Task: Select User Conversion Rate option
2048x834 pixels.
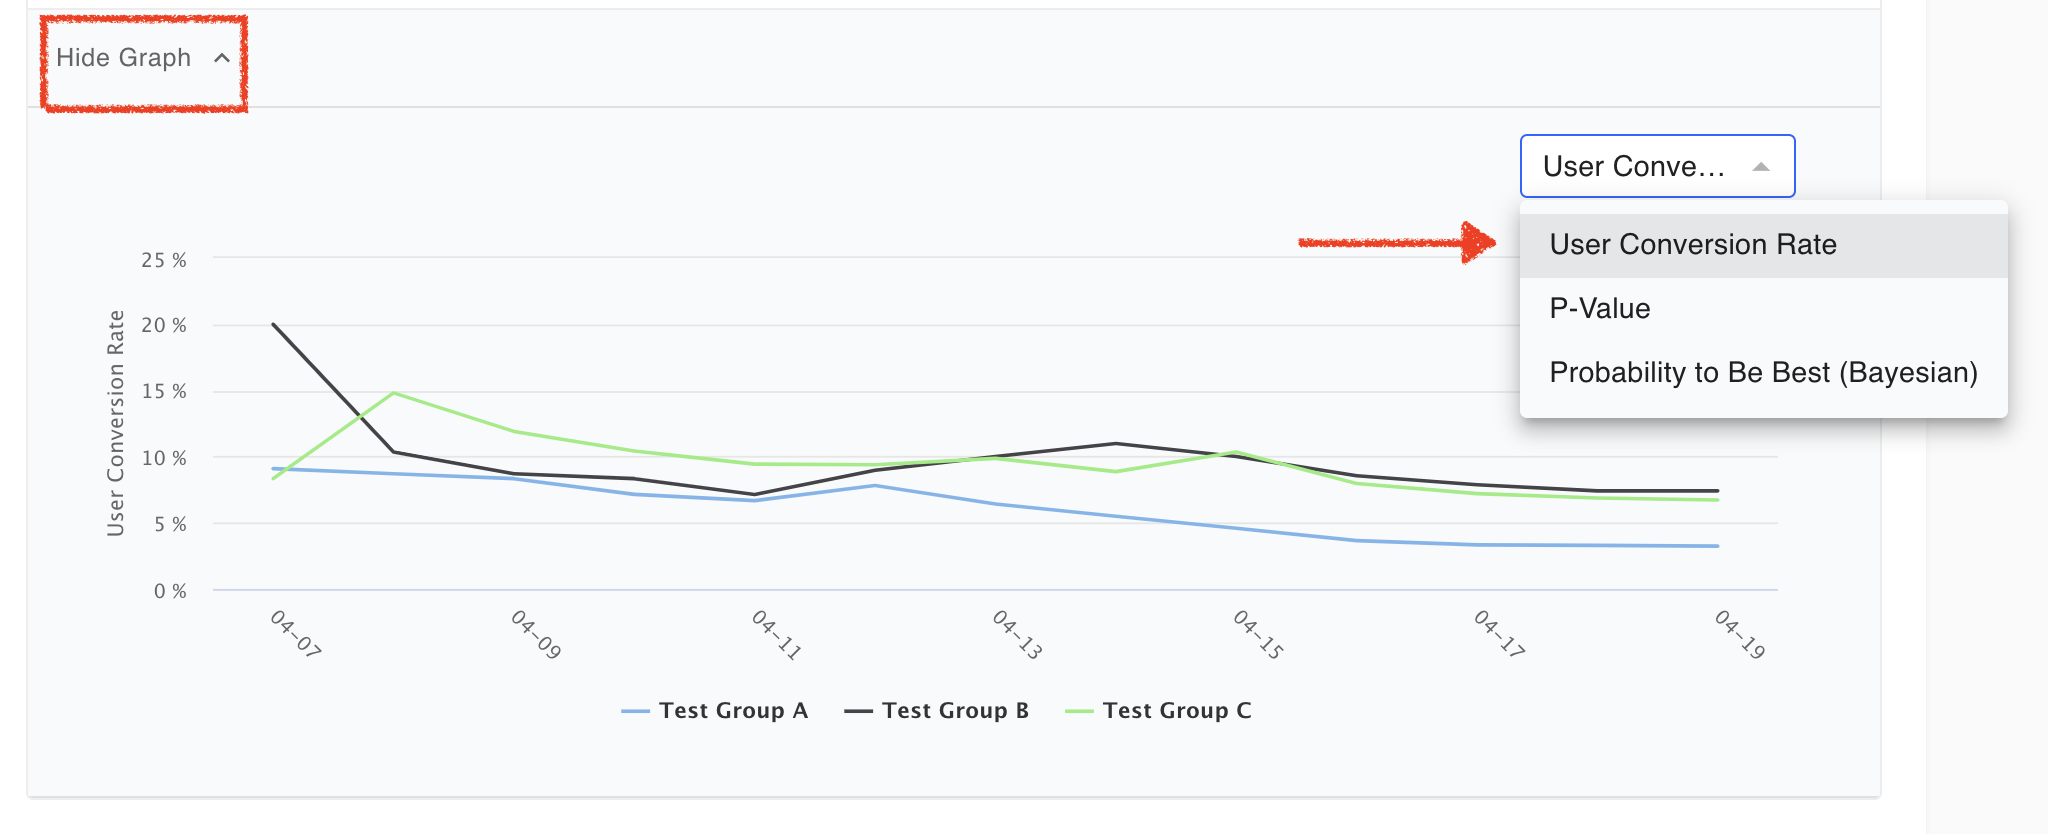Action: 1763,245
